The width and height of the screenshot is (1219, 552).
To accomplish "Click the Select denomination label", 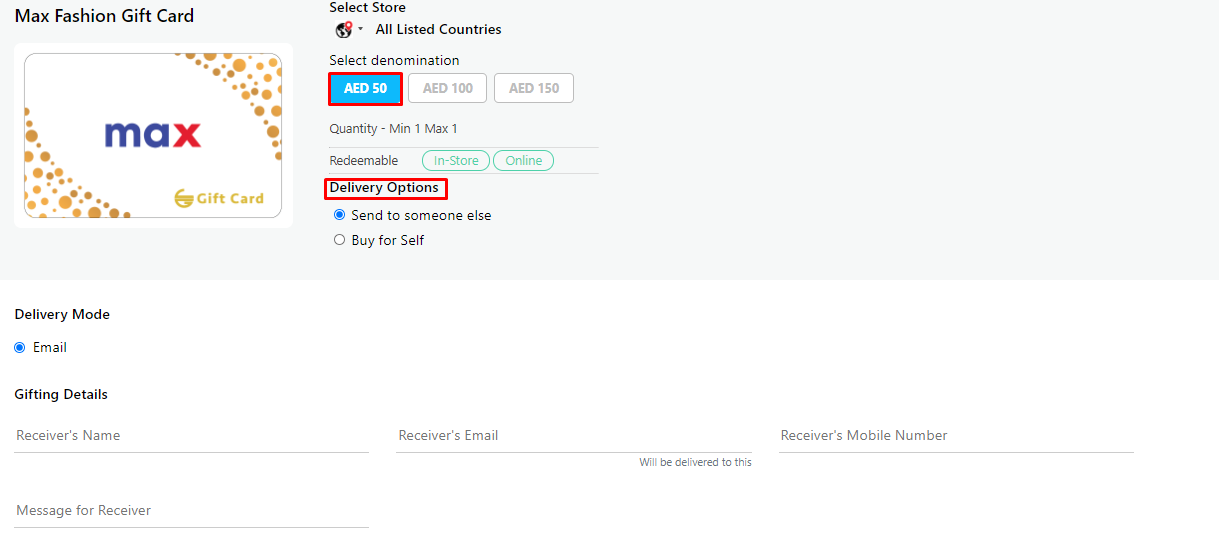I will [394, 61].
